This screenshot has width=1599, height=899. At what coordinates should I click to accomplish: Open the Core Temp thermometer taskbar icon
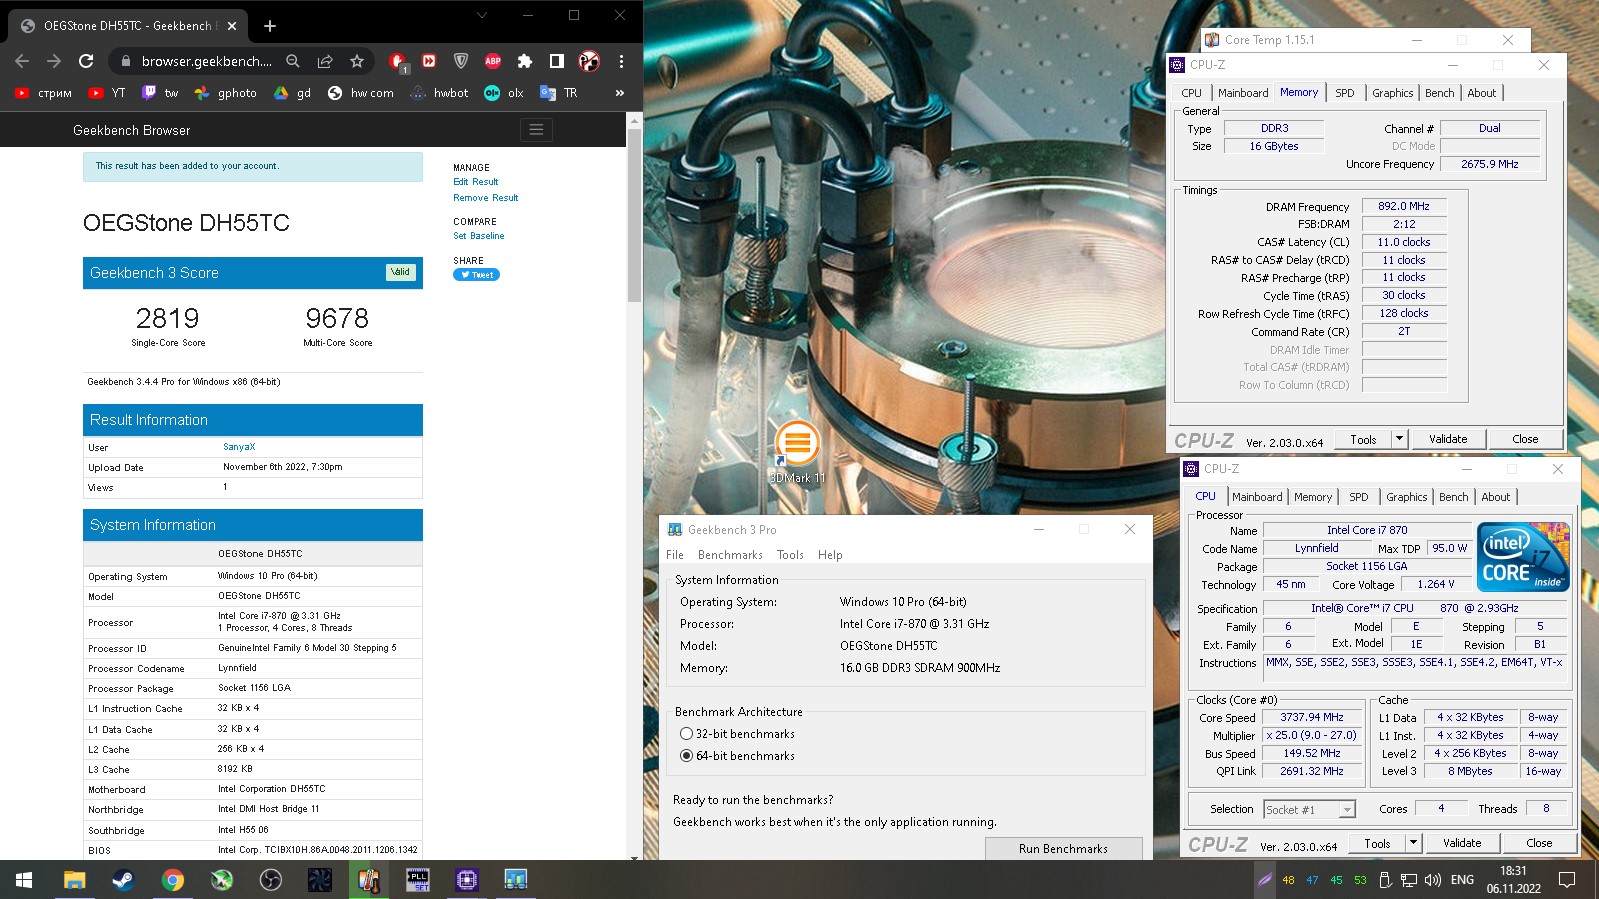coord(368,880)
